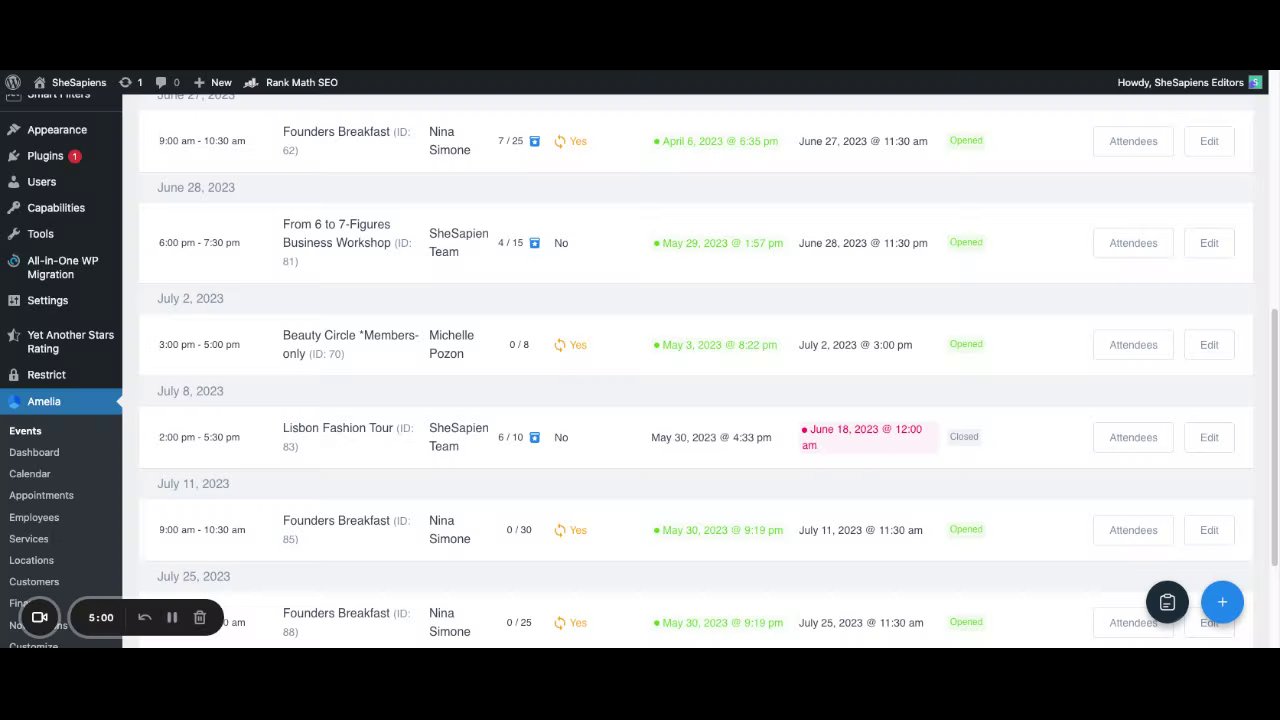Edit the Lisbon Fashion Tour event
The image size is (1280, 720).
[x=1209, y=437]
